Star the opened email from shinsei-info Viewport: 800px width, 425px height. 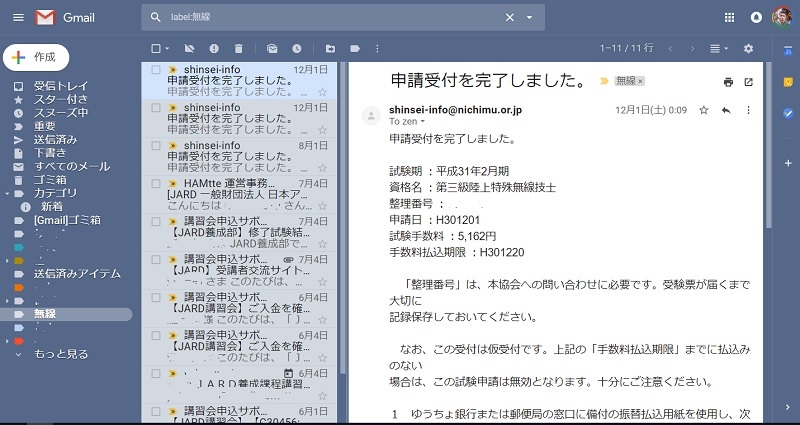(x=704, y=109)
